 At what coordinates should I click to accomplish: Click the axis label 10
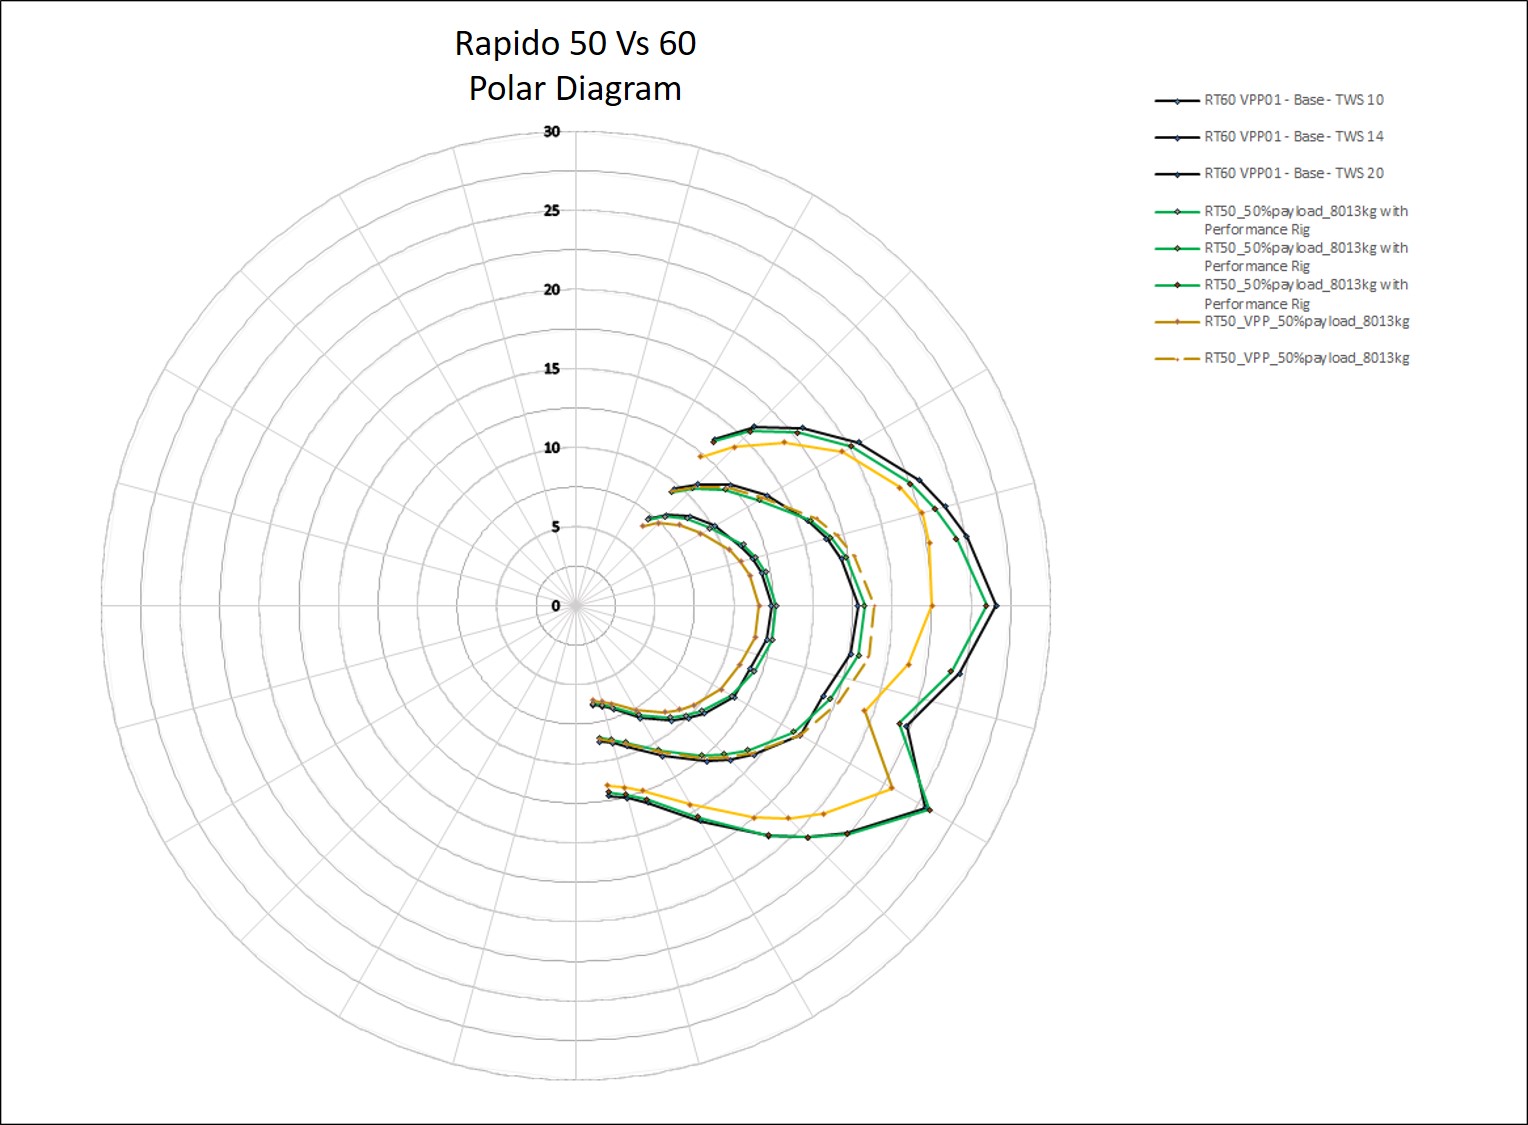[552, 447]
